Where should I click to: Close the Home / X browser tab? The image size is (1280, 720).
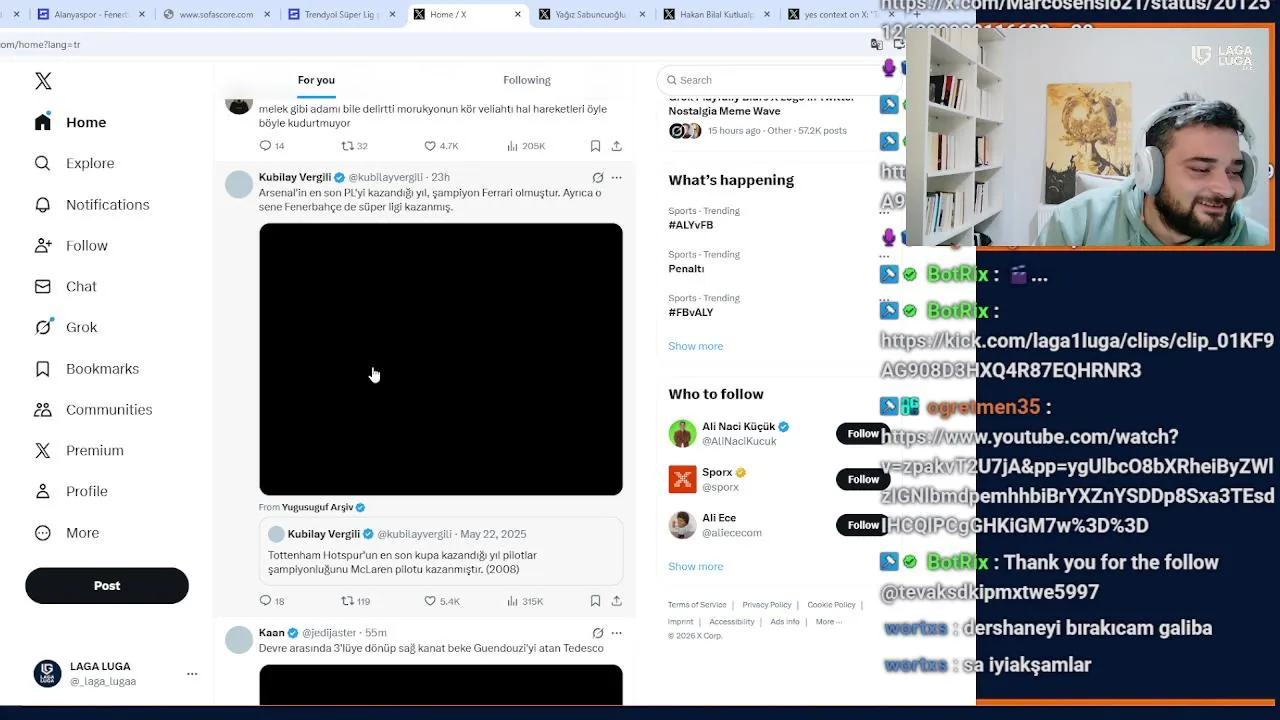(517, 14)
